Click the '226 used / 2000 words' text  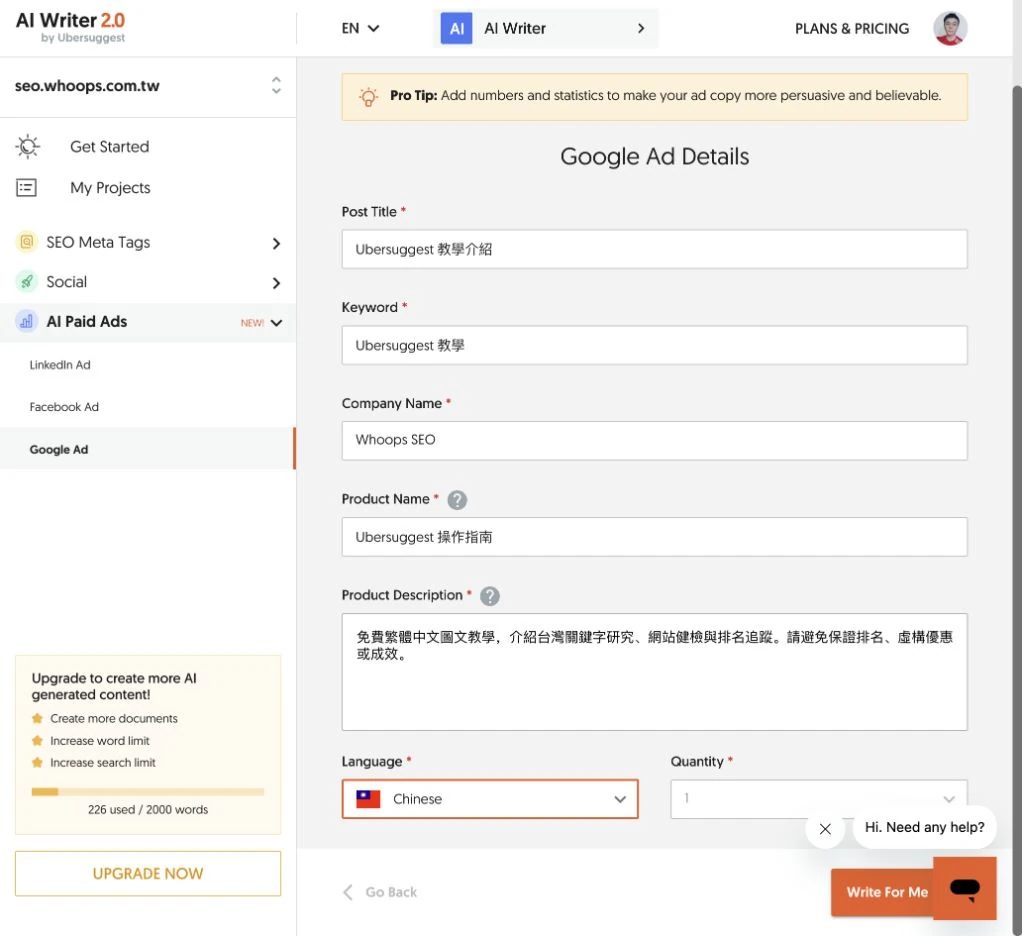pyautogui.click(x=148, y=810)
